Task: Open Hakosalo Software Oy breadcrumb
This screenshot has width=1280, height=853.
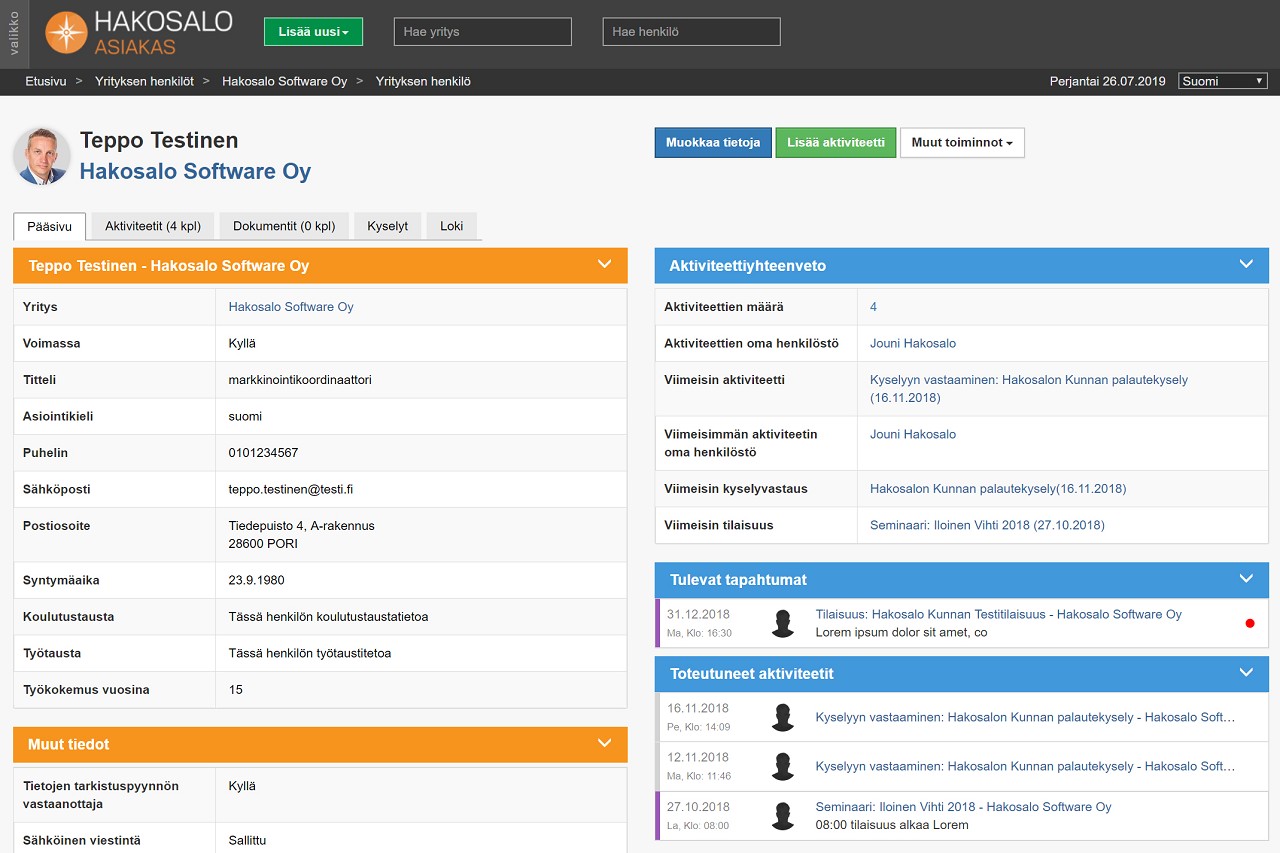Action: click(x=285, y=81)
